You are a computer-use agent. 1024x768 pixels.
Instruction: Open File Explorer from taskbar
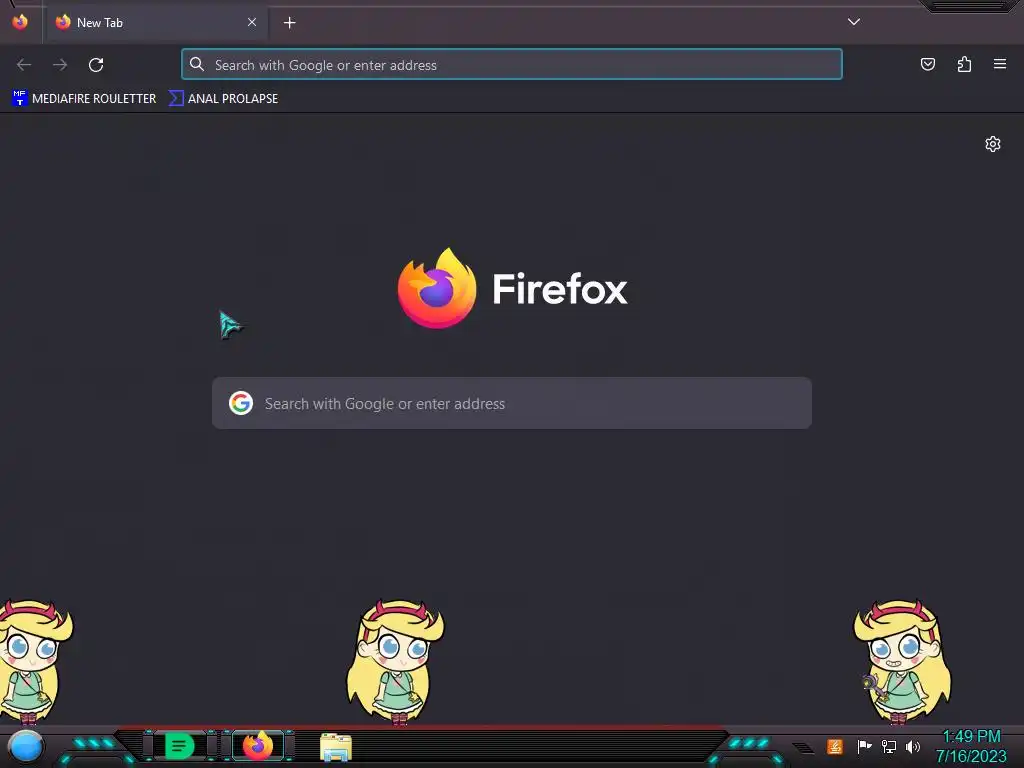click(336, 747)
